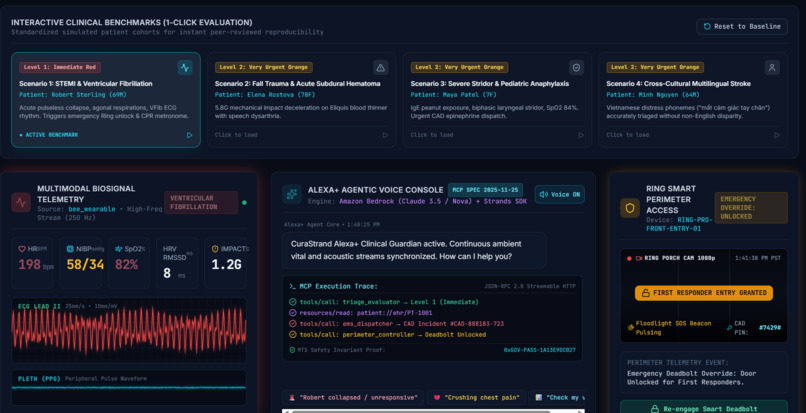This screenshot has width=806, height=413.
Task: Send the "Robert collapsed / unresponsive" quick prompt
Action: click(x=353, y=398)
